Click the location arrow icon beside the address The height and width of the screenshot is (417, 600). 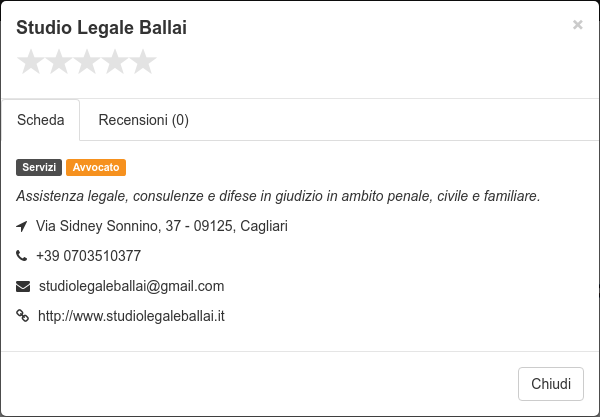(x=22, y=226)
